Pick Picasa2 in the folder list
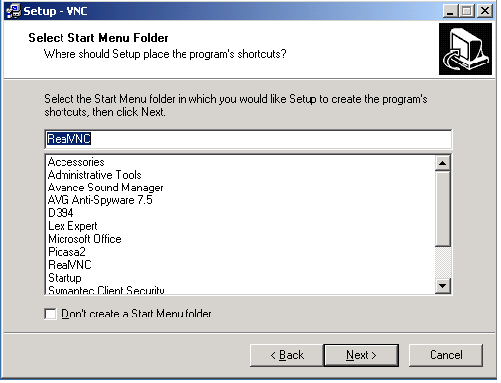 click(x=67, y=252)
